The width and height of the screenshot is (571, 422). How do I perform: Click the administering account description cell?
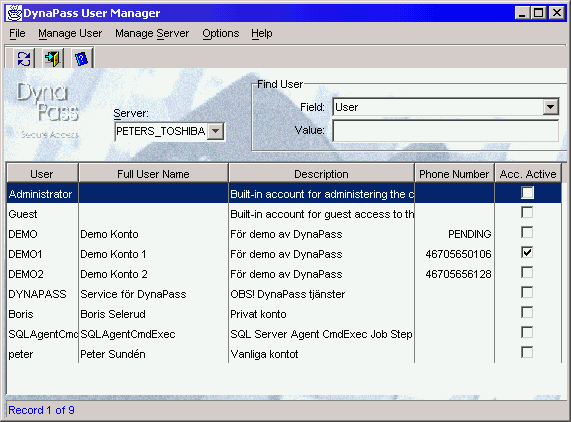point(322,194)
